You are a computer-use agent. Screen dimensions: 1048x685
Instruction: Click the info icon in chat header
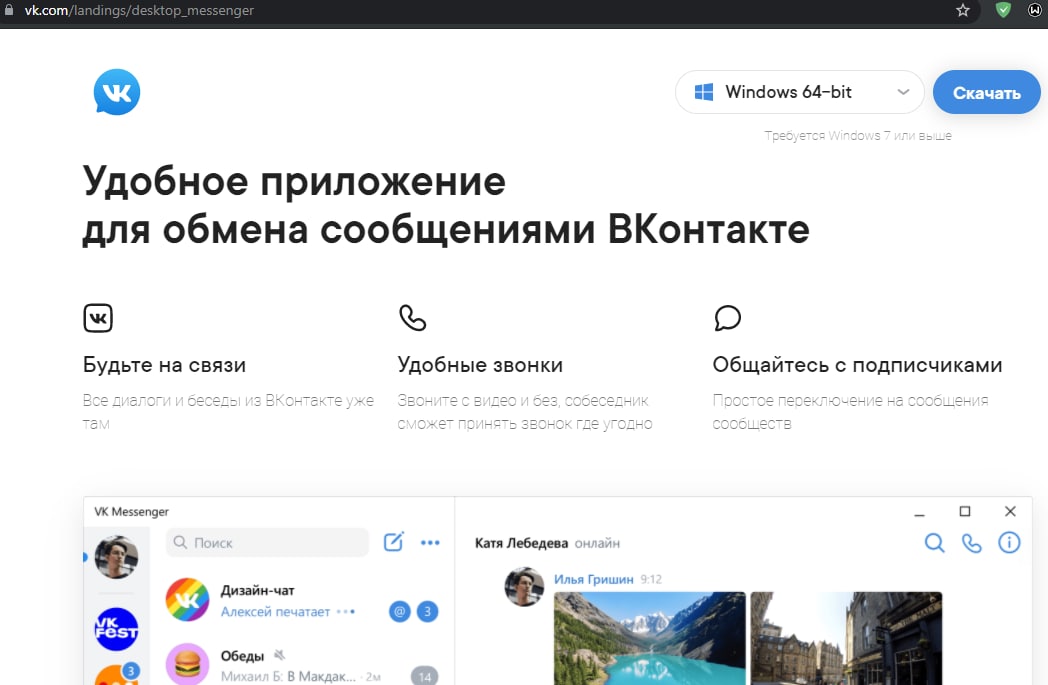(1009, 543)
